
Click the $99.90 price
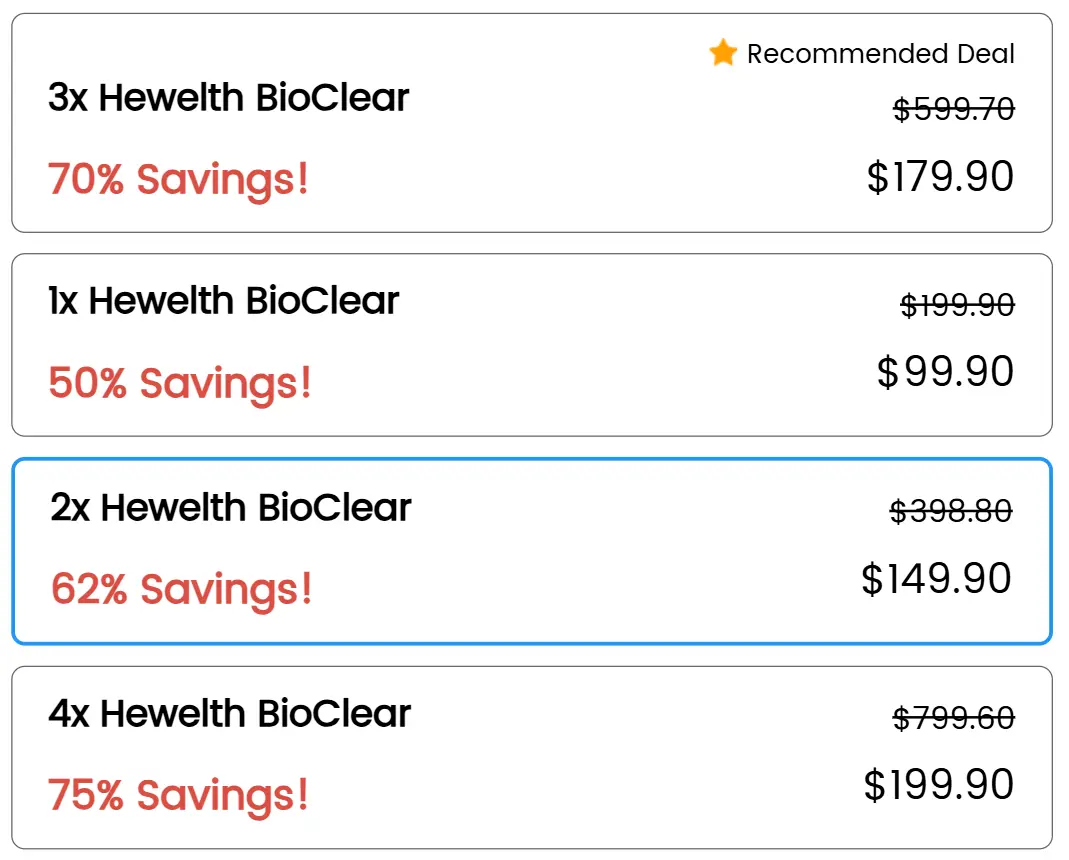(x=945, y=372)
